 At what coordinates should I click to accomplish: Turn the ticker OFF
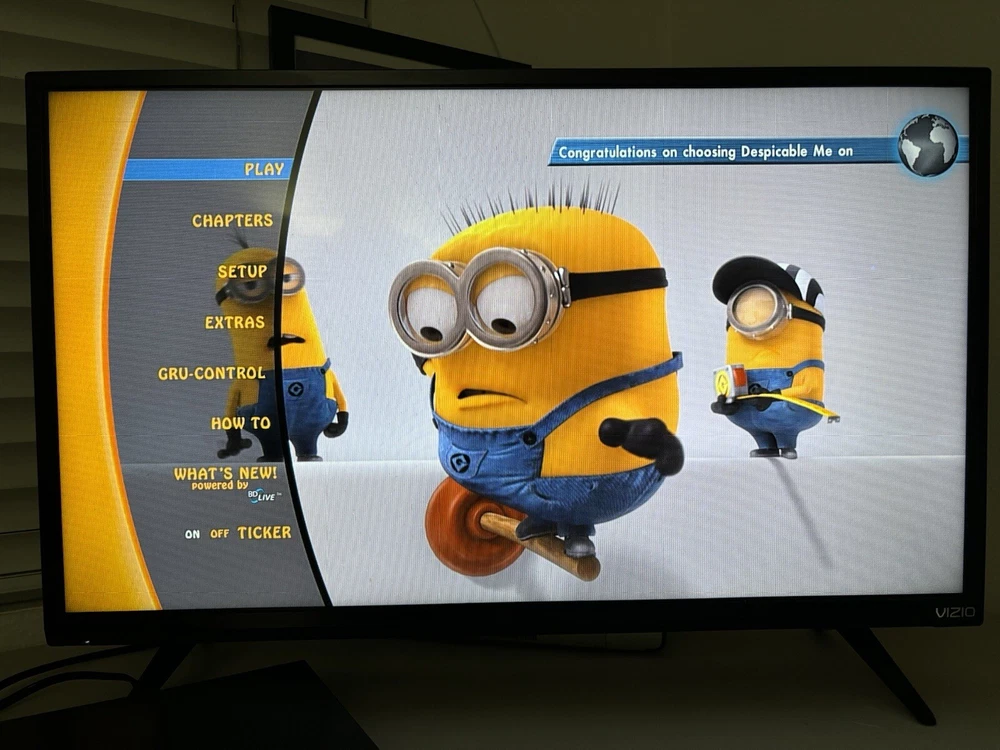[219, 534]
